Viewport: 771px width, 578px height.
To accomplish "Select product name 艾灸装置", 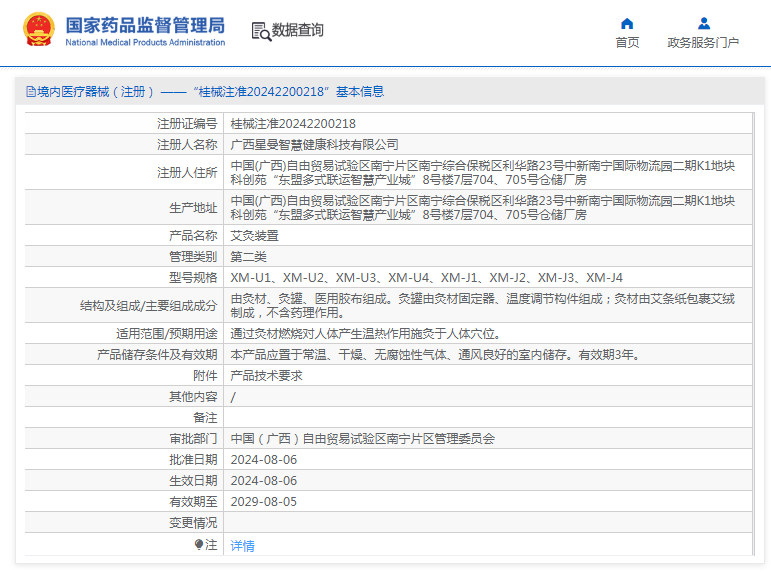I will [x=254, y=236].
